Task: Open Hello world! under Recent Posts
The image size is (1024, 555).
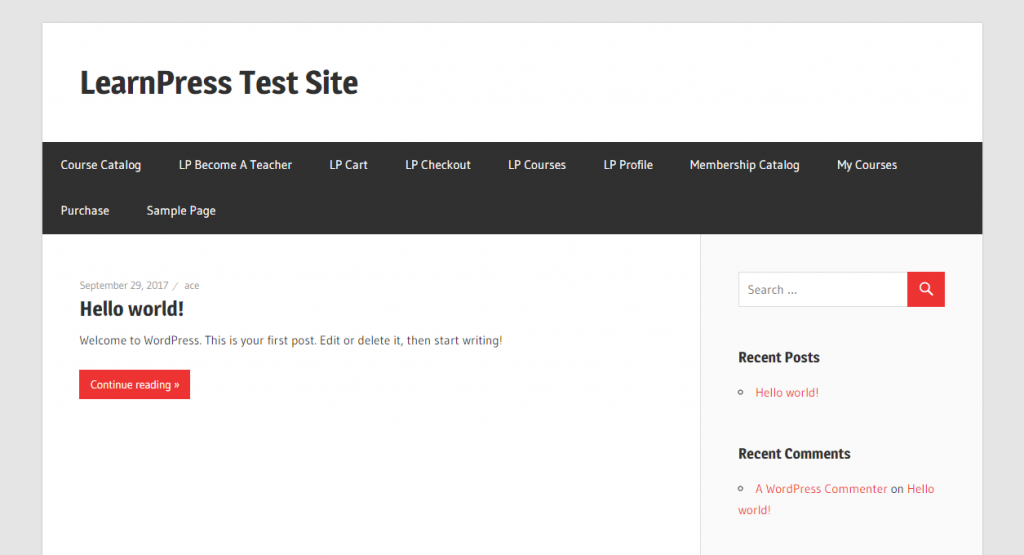Action: (x=787, y=392)
